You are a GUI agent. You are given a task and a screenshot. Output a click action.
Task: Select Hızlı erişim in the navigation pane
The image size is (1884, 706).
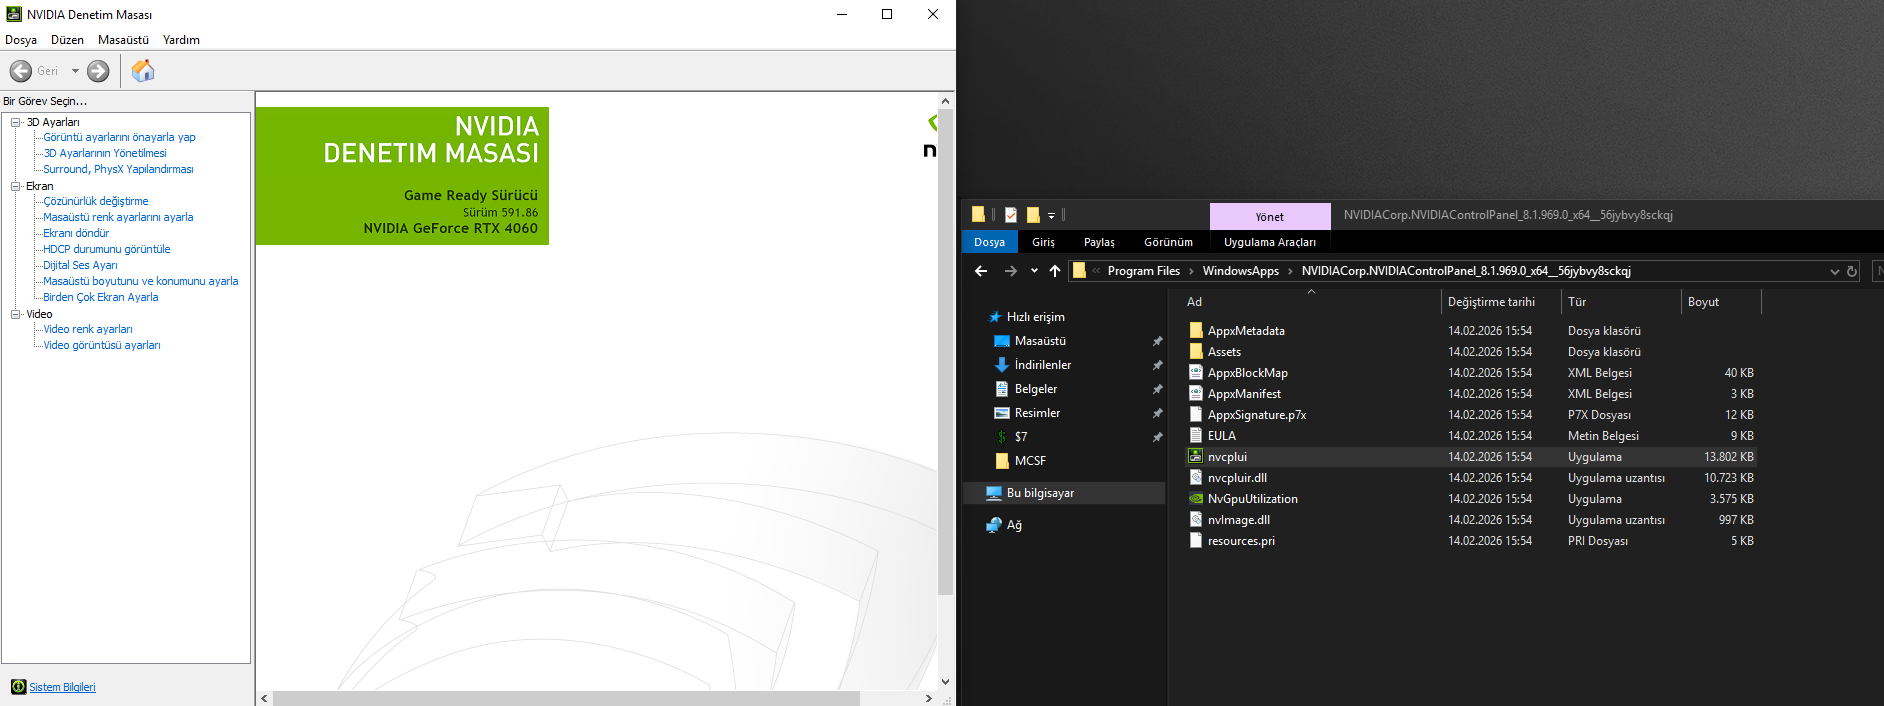[x=1035, y=317]
